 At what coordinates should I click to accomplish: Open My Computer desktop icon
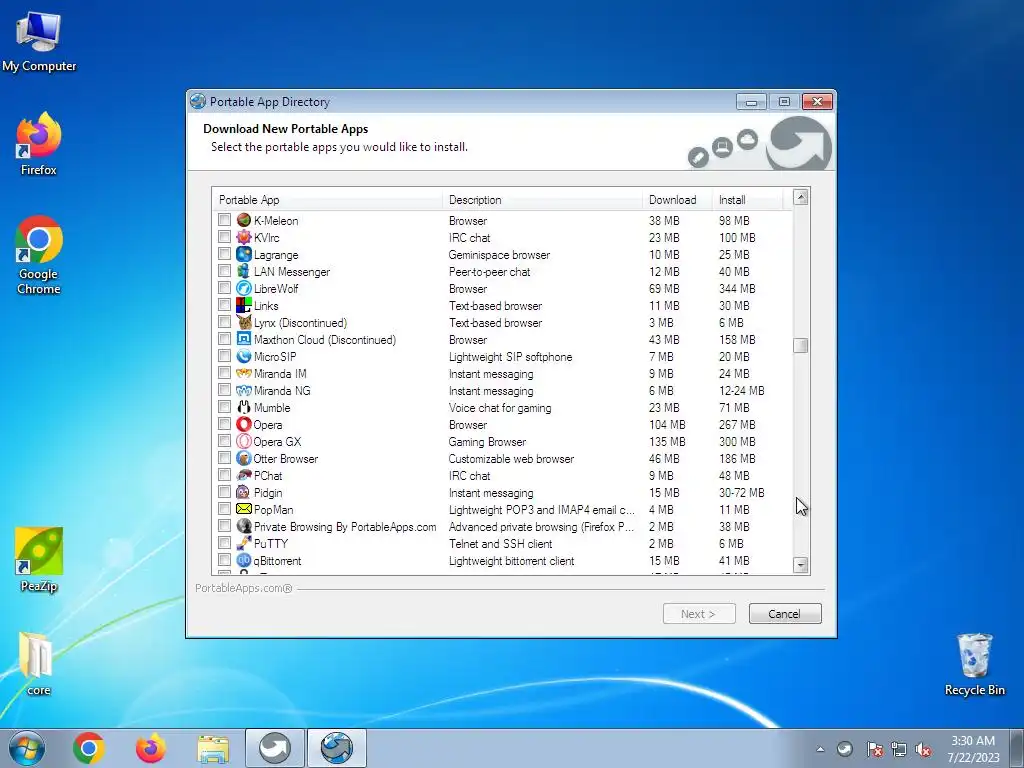pos(39,40)
